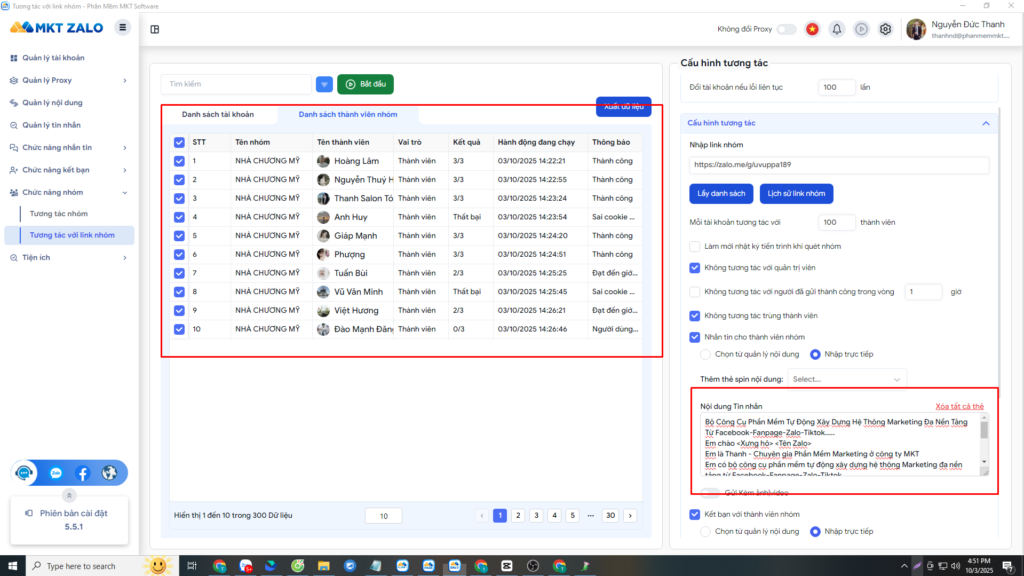Viewport: 1024px width, 576px height.
Task: Select Chọn từ quản lý nội dung under Nhắn tin
Action: point(705,355)
